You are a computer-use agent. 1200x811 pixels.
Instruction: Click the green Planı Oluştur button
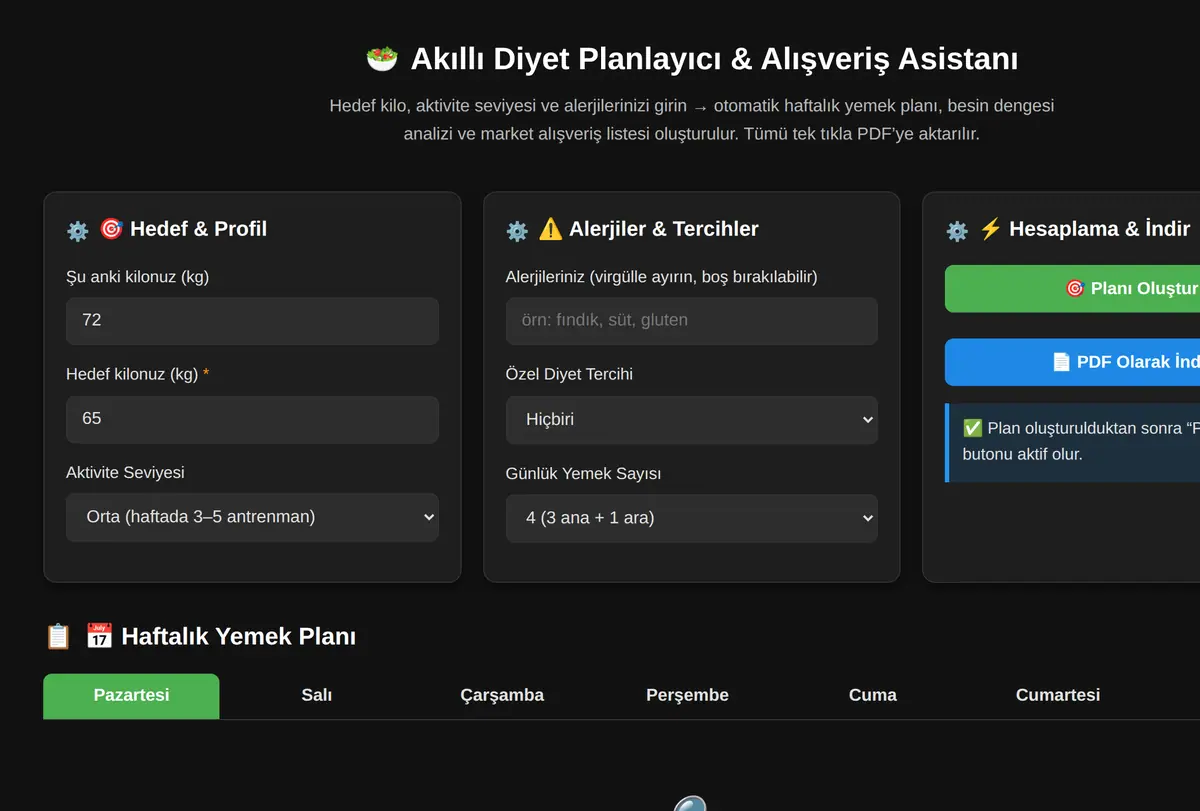click(x=1072, y=289)
